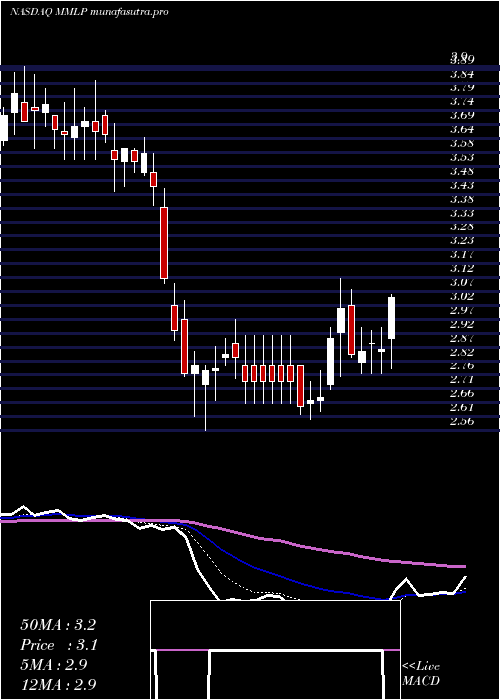Select the 3.79 price axis label
The image size is (500, 700).
tap(462, 88)
